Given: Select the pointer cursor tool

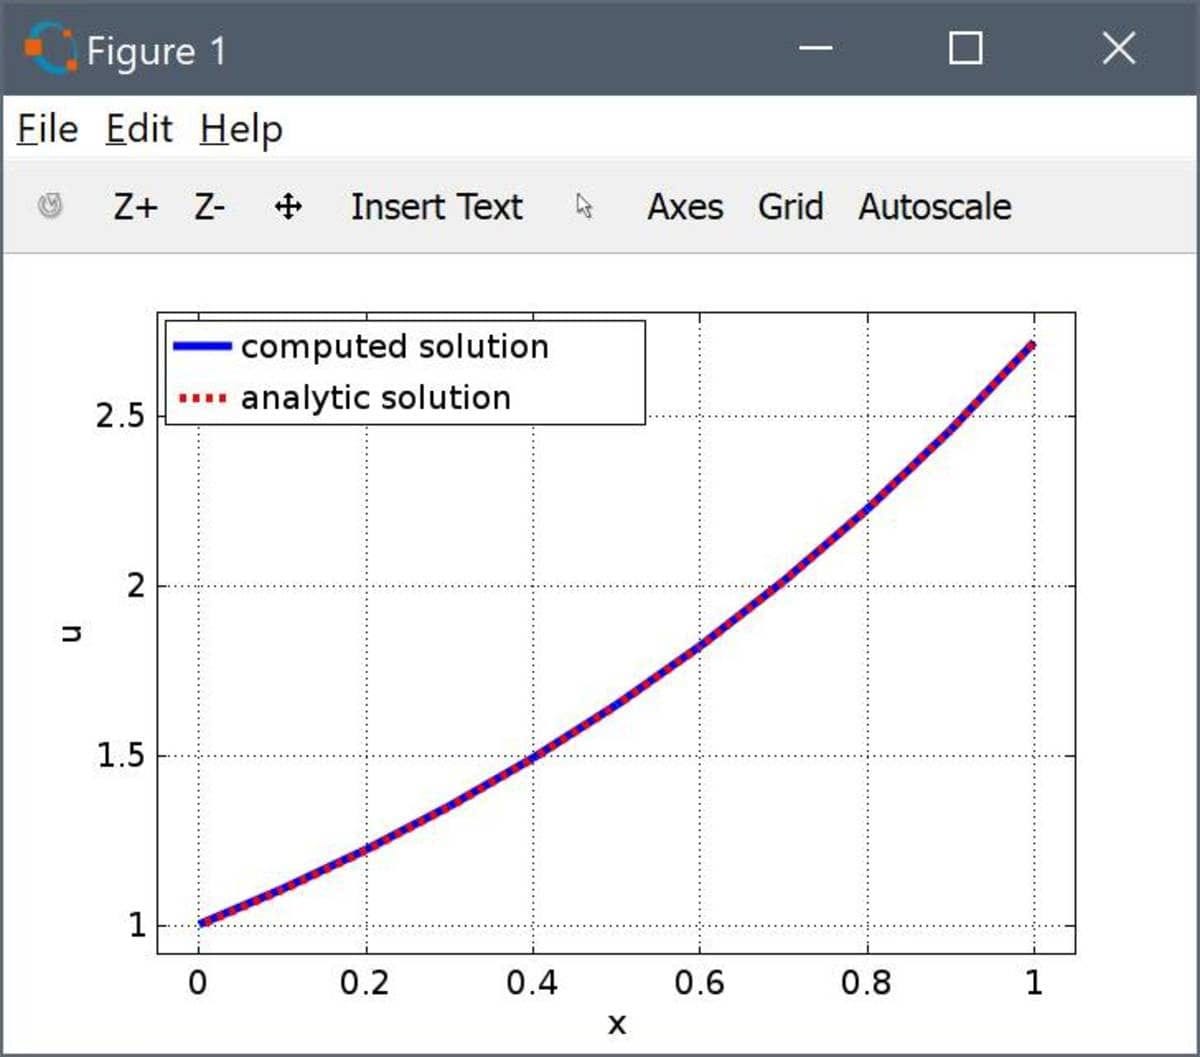Looking at the screenshot, I should [584, 207].
